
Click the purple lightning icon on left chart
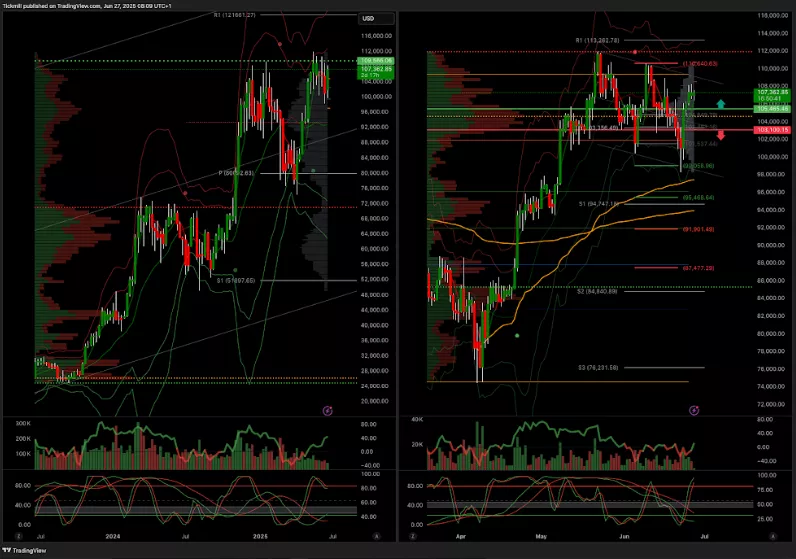[x=327, y=410]
